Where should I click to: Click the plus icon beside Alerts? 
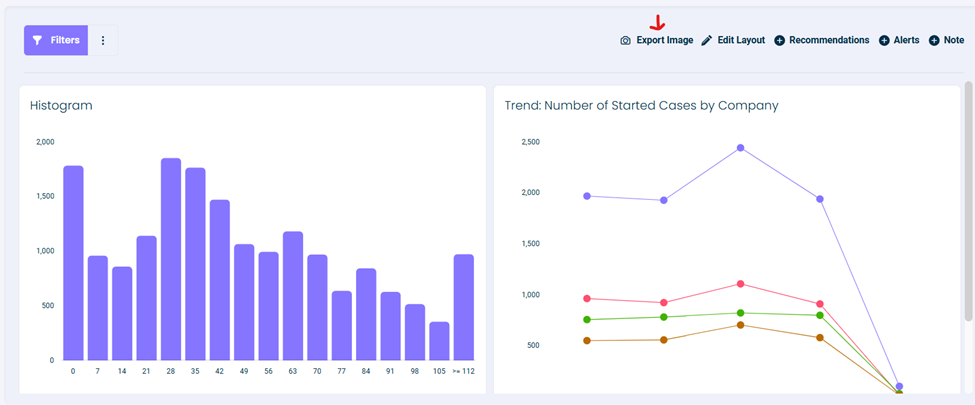(884, 40)
